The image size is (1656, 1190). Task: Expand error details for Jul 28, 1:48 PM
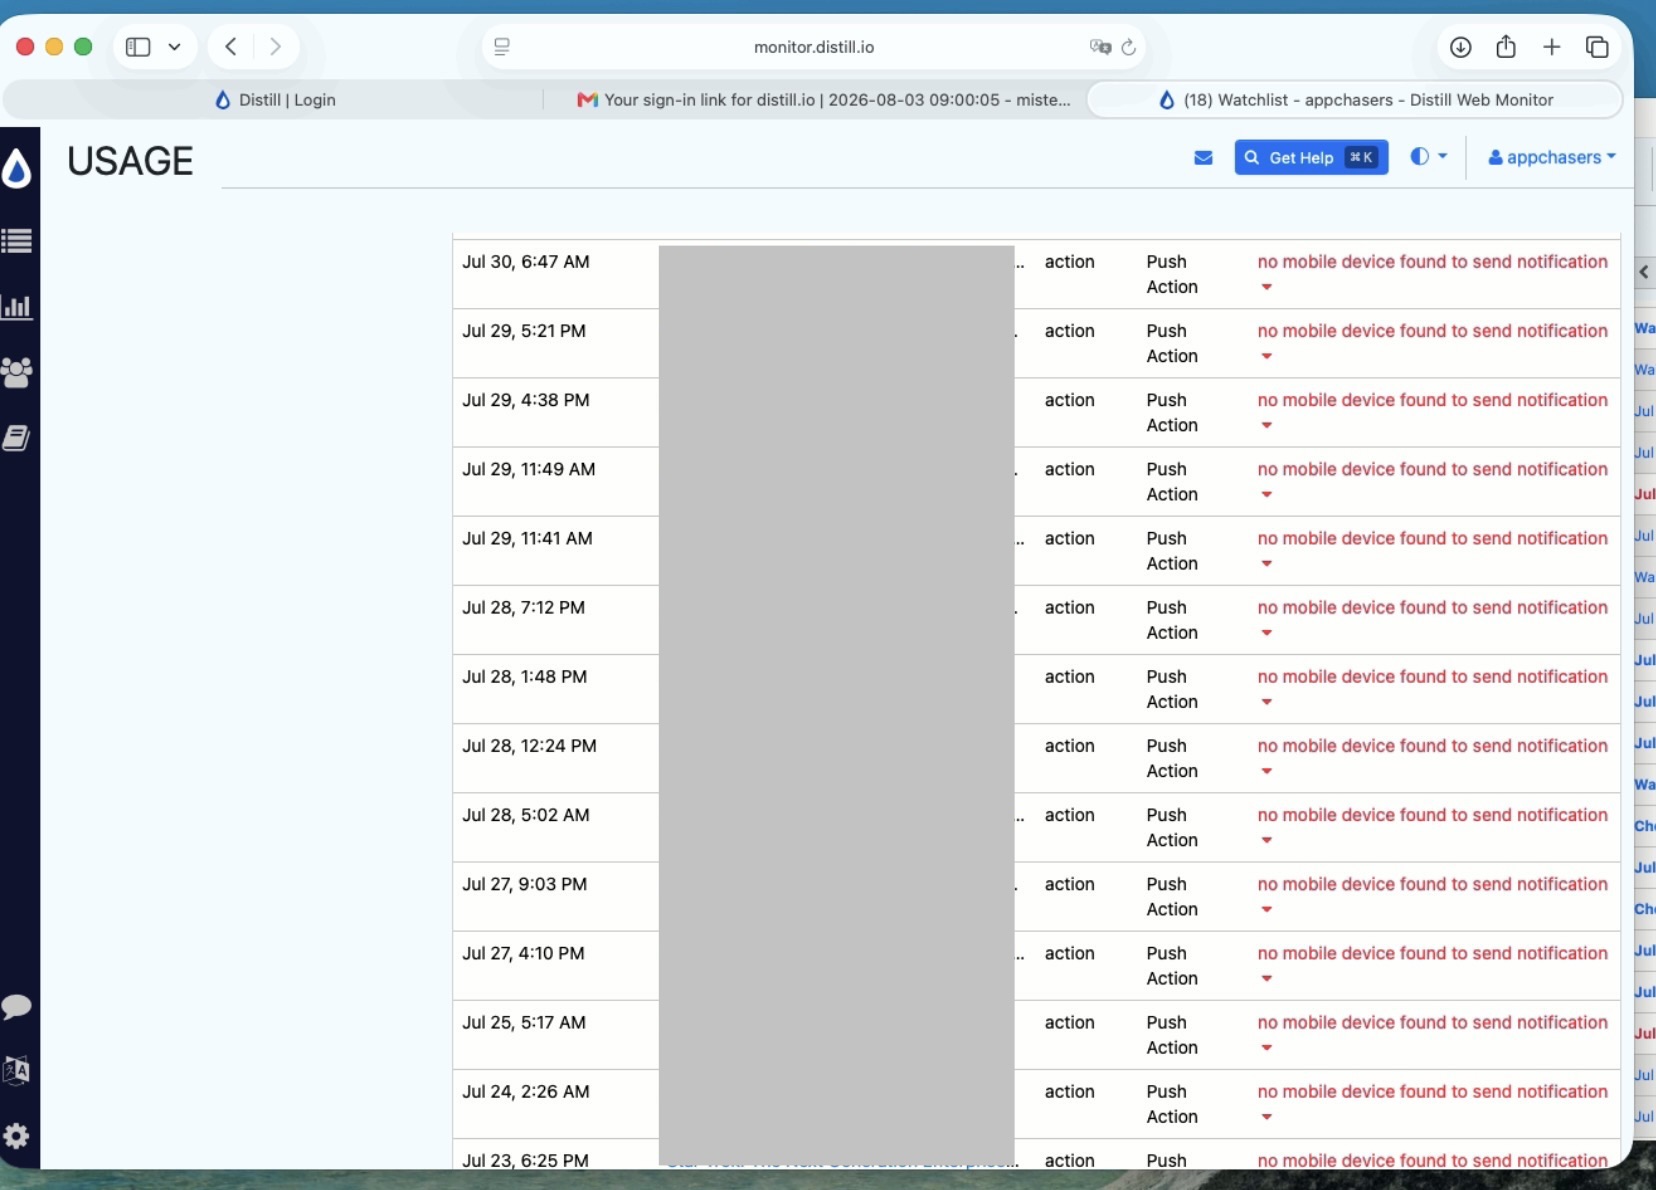point(1267,702)
